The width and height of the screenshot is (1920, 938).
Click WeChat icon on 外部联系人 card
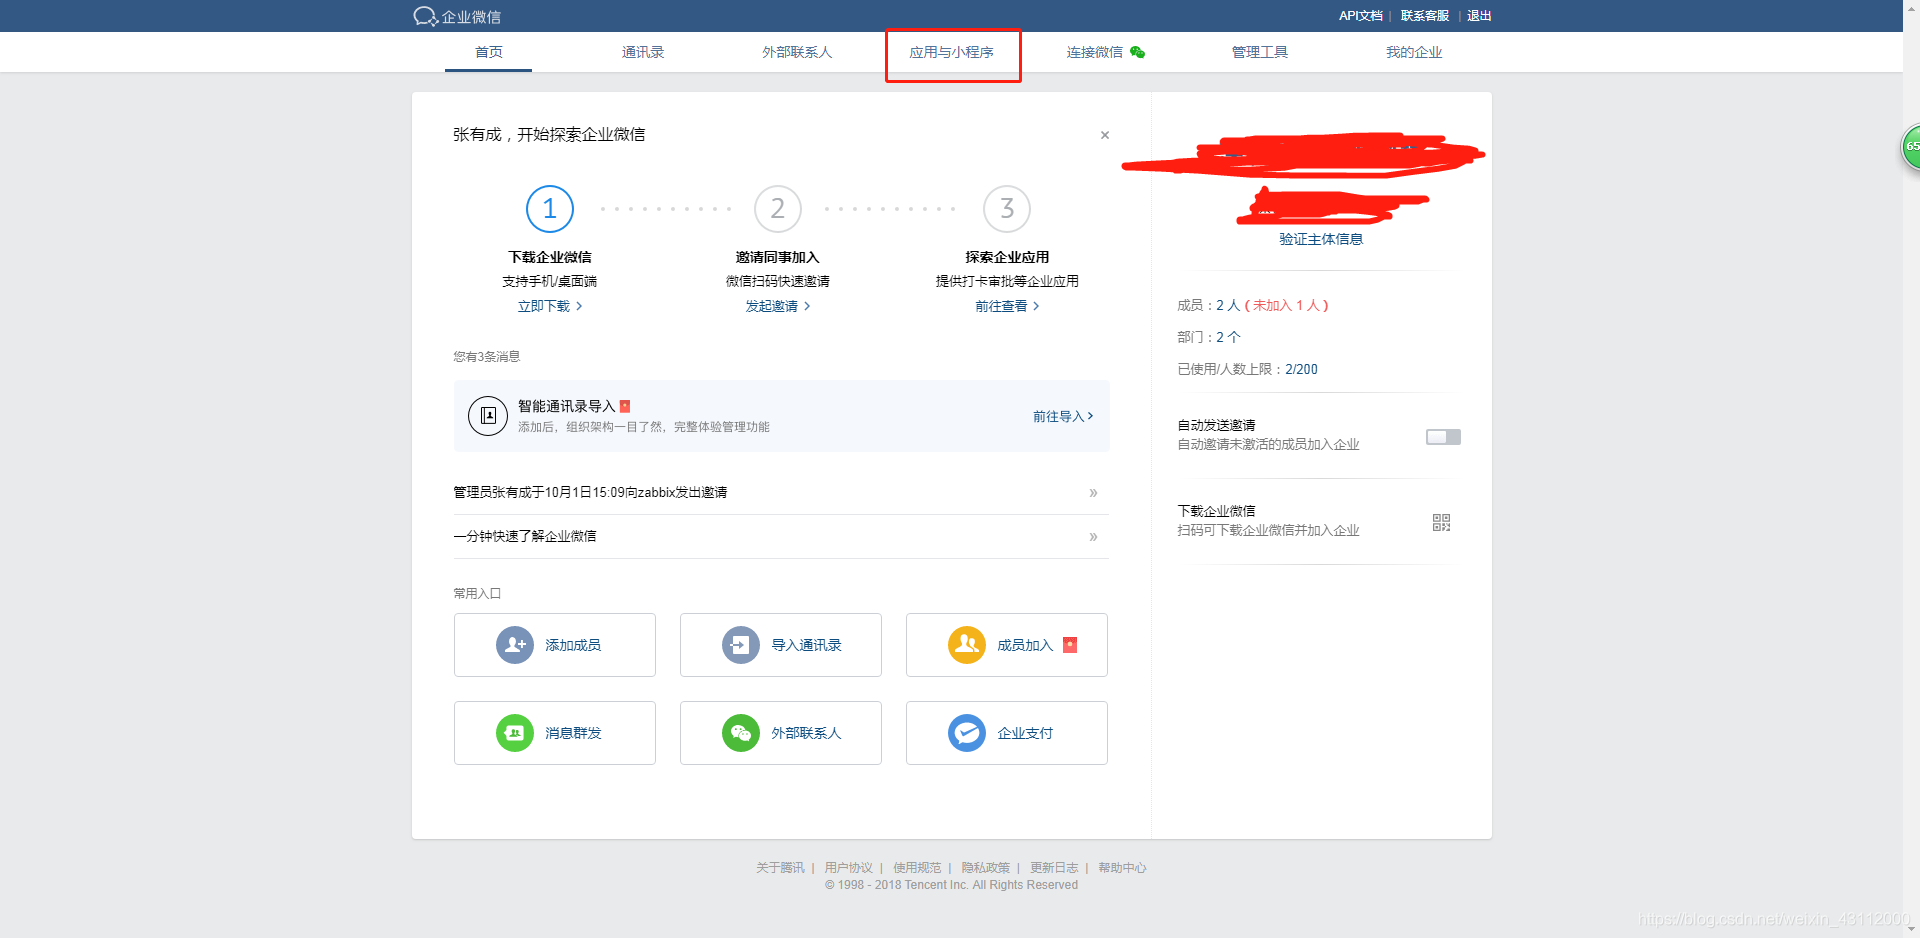point(741,733)
